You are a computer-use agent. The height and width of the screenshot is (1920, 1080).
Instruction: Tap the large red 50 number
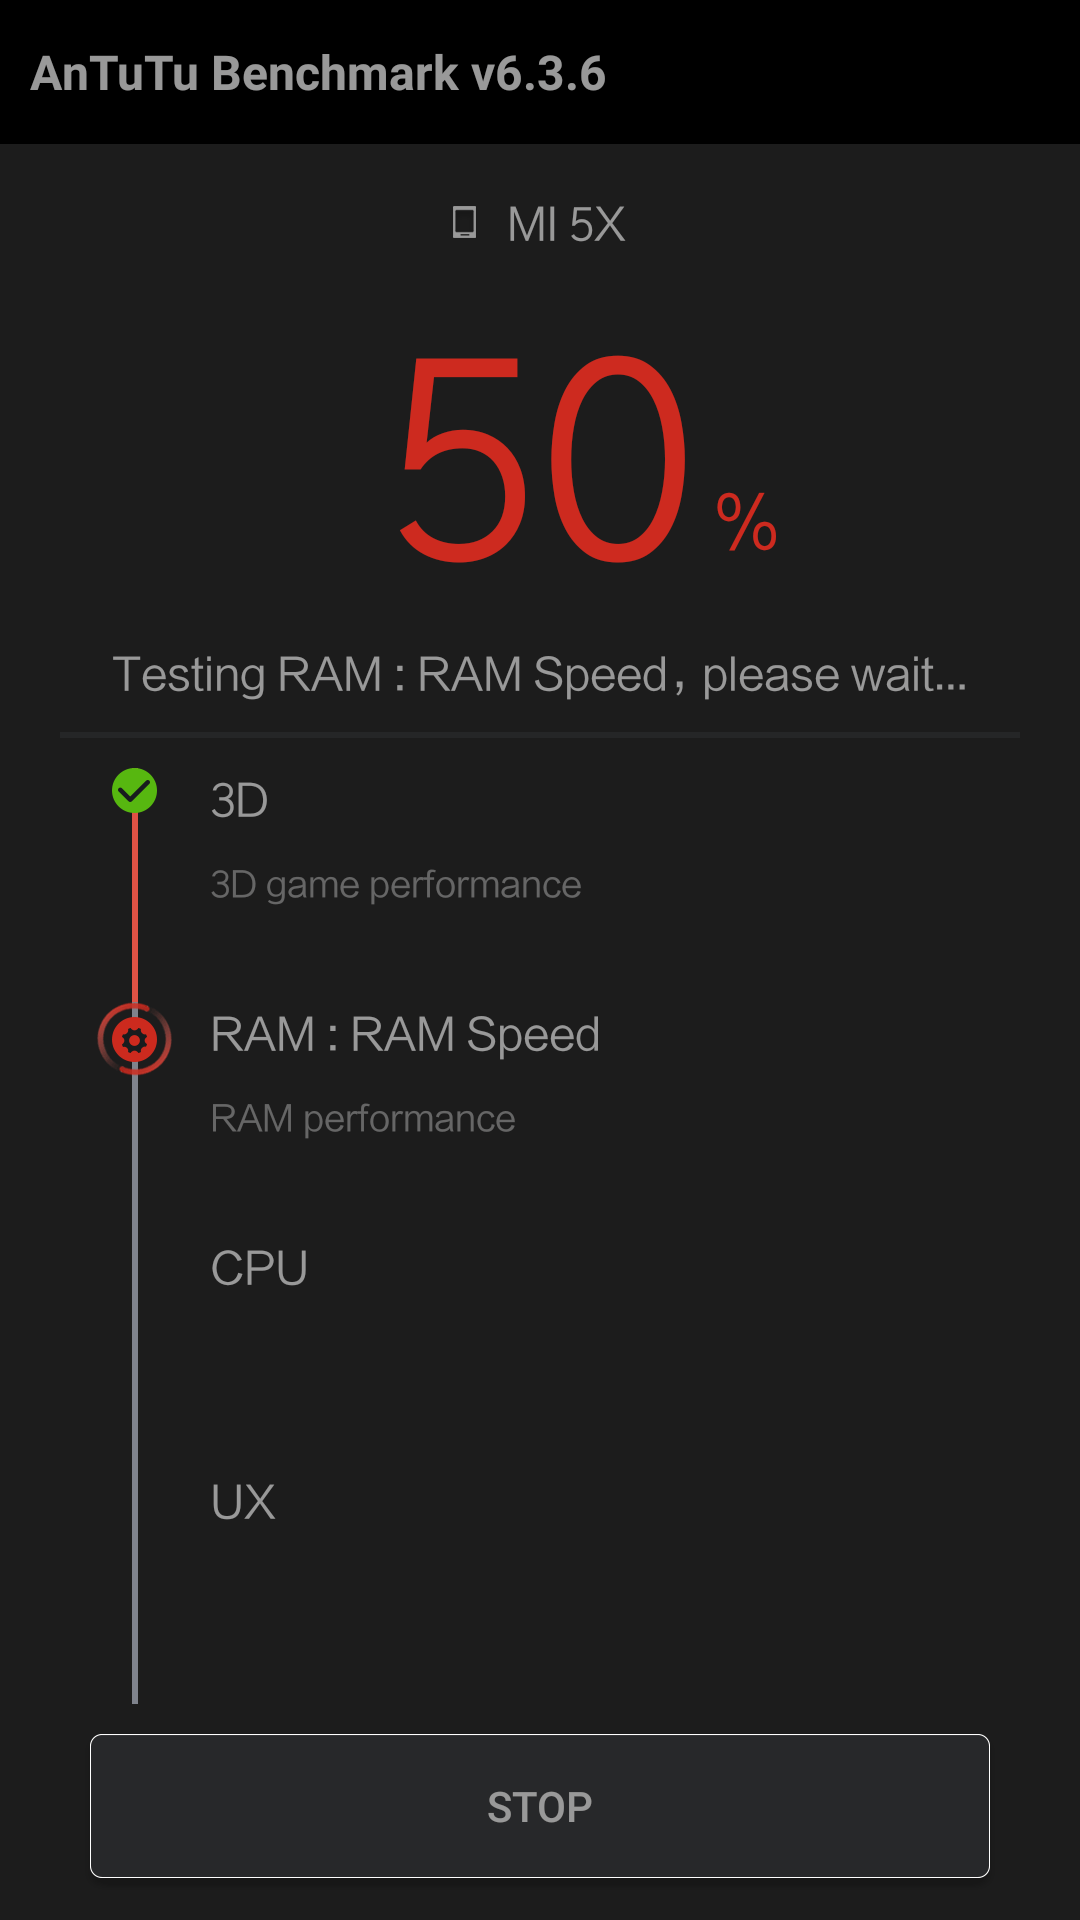[x=543, y=460]
